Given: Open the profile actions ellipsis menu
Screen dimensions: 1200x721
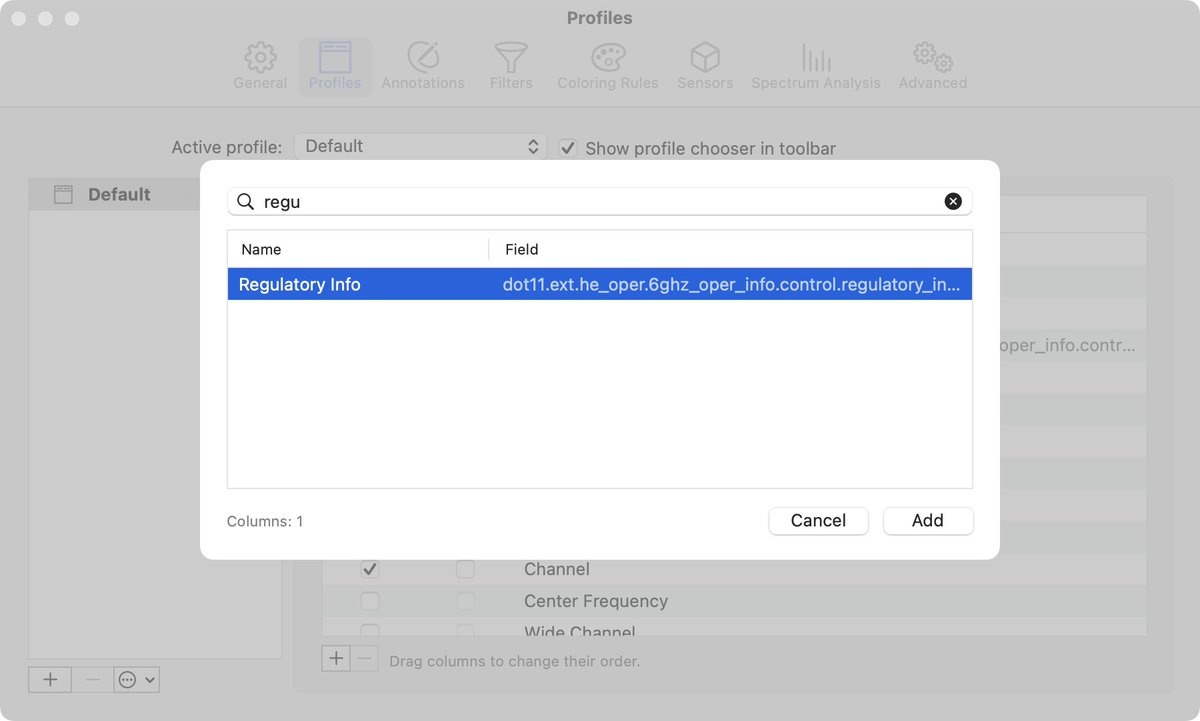Looking at the screenshot, I should point(129,679).
